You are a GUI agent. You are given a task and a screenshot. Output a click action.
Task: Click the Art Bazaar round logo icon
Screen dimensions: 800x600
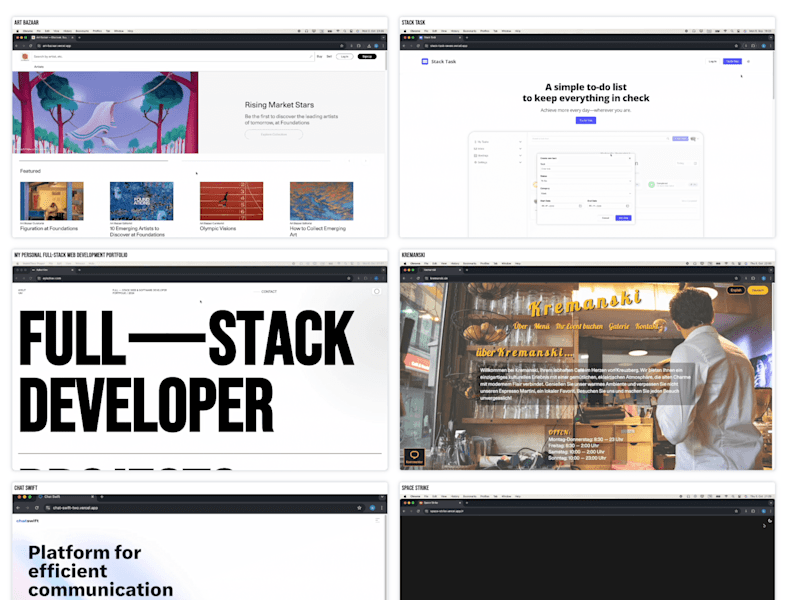tap(24, 57)
